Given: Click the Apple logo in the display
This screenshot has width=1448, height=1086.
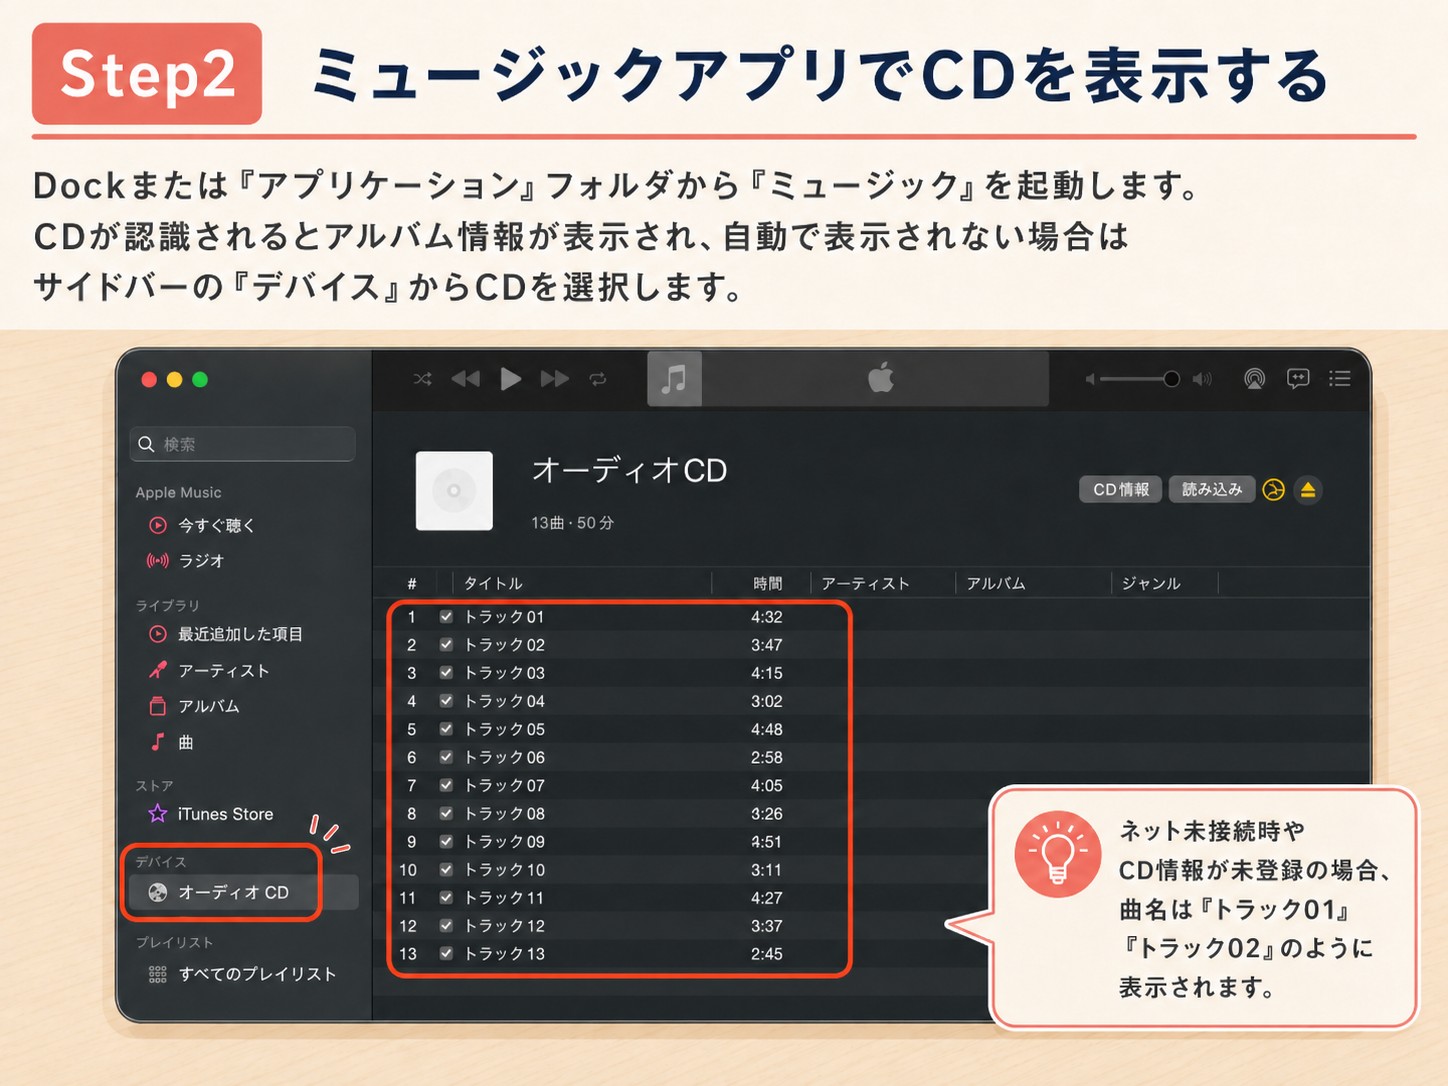Looking at the screenshot, I should 881,378.
